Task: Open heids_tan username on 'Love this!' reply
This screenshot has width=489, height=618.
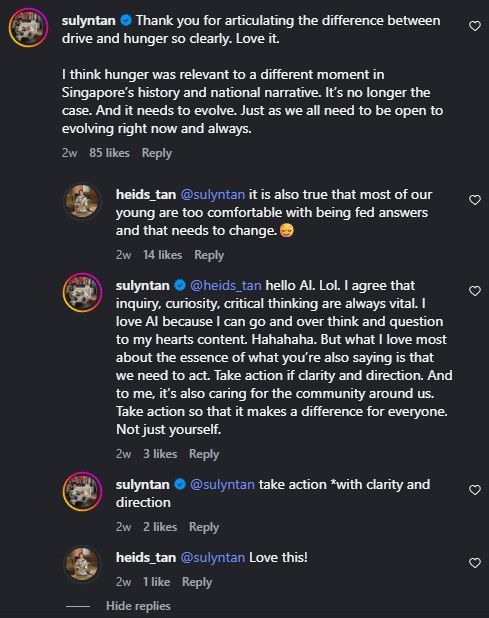Action: click(x=146, y=558)
